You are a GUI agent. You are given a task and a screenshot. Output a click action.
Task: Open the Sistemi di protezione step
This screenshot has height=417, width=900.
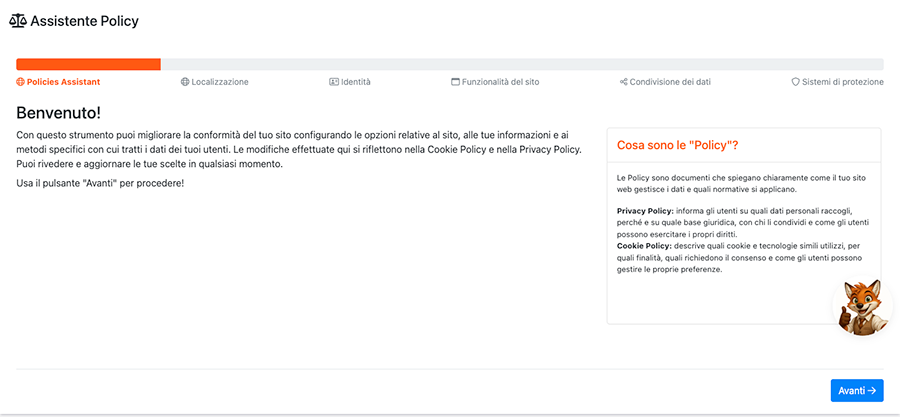click(843, 82)
